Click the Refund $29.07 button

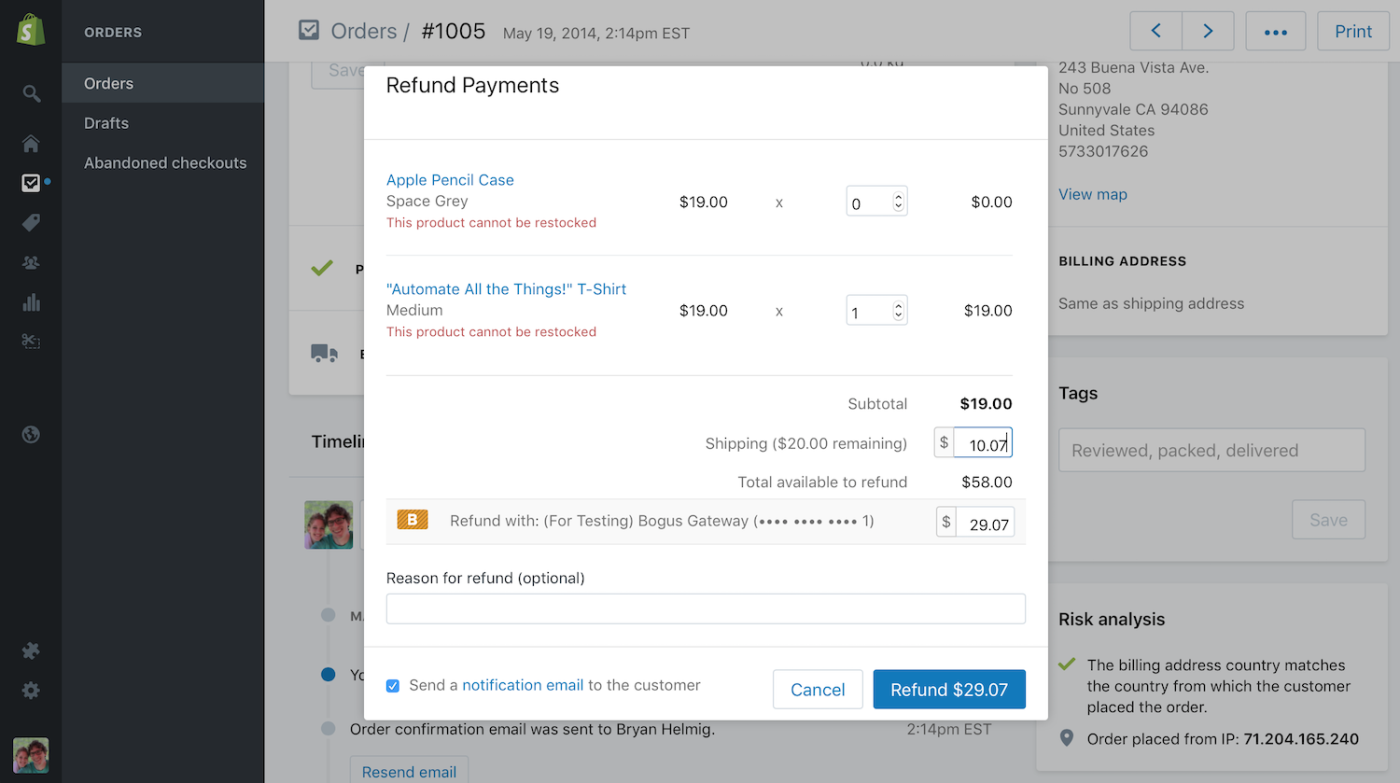[x=949, y=689]
